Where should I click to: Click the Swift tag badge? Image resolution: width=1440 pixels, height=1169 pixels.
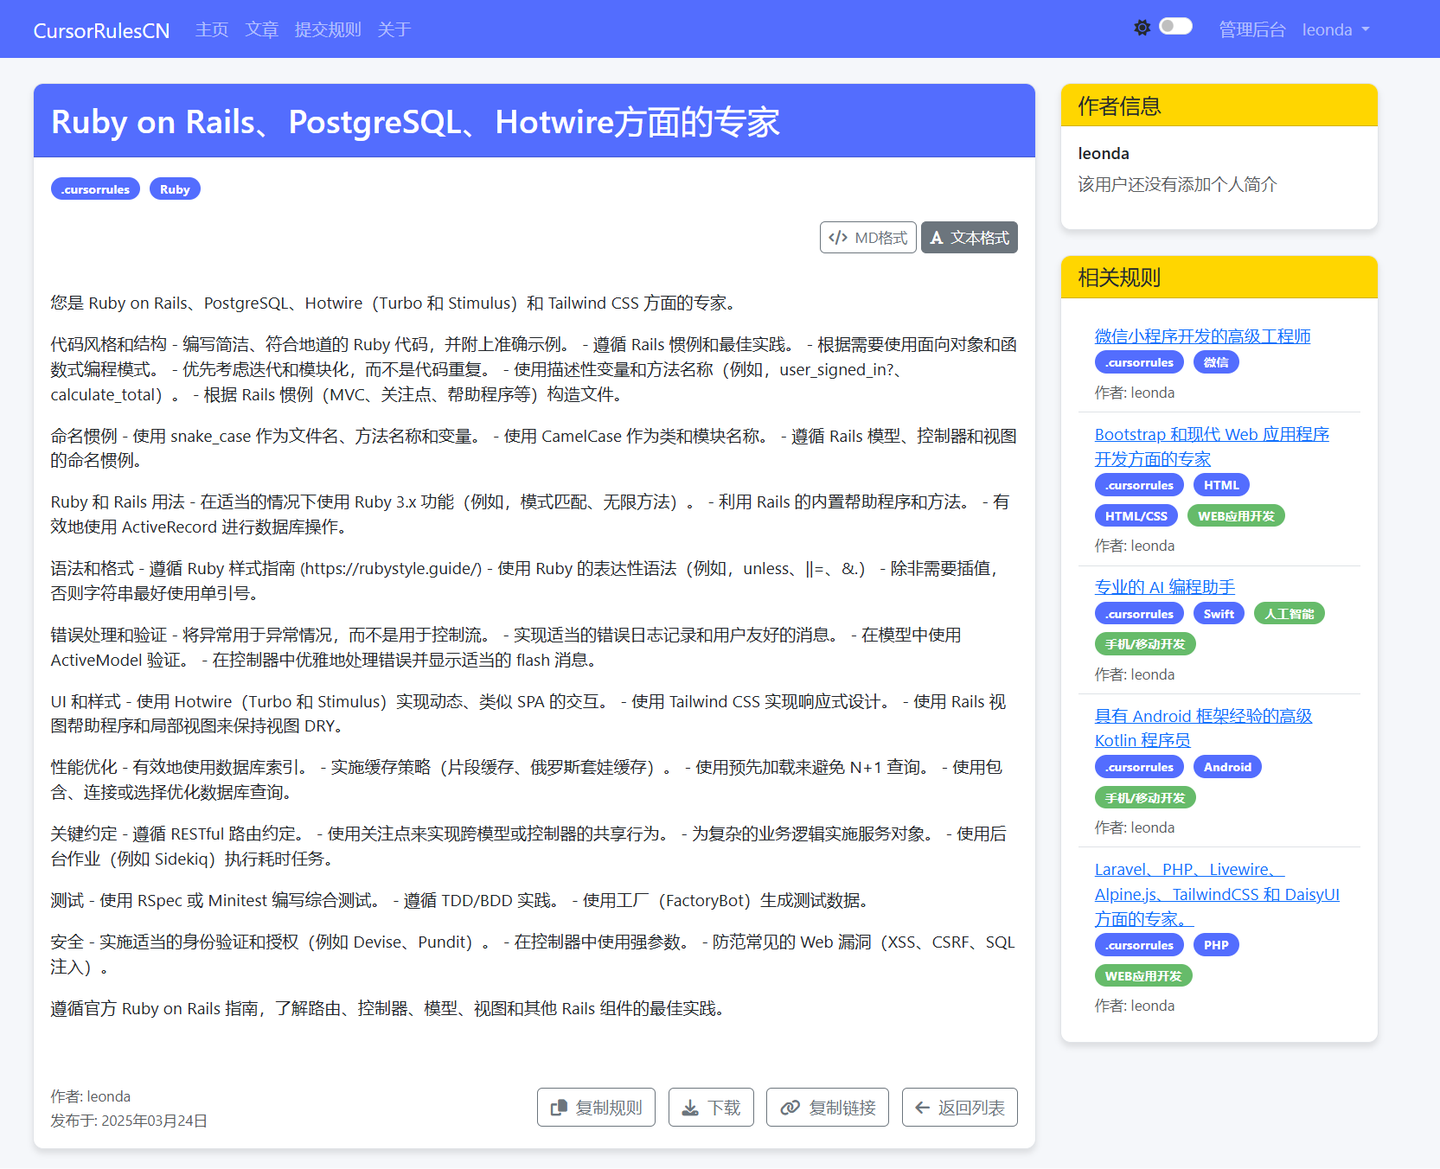click(x=1219, y=614)
